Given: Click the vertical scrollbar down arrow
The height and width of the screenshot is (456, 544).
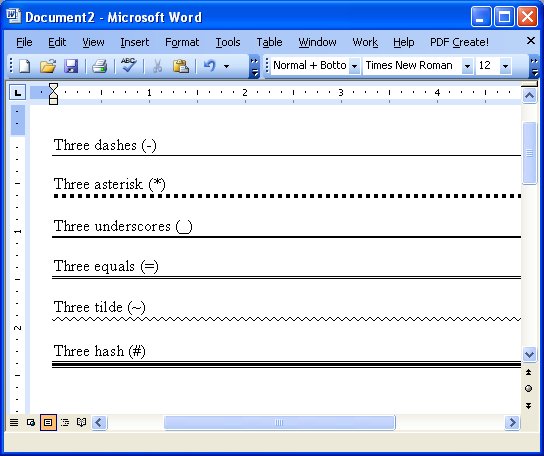Looking at the screenshot, I should 529,354.
